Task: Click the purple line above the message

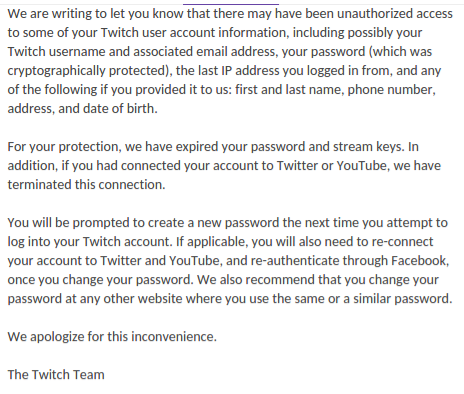Action: point(231,4)
